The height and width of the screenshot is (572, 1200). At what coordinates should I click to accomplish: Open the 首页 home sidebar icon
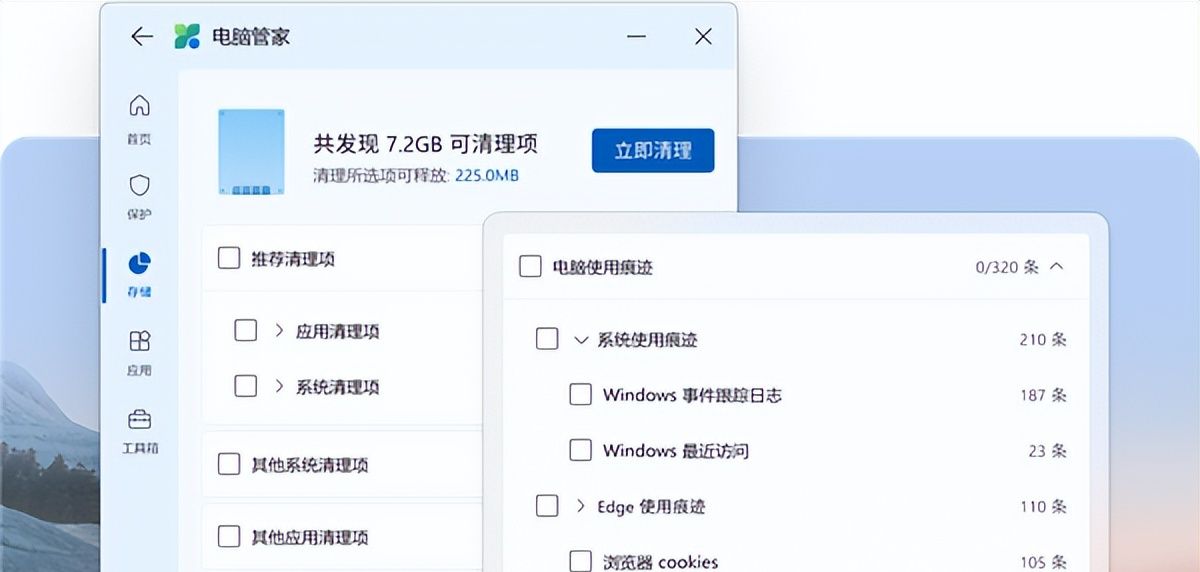pos(140,106)
